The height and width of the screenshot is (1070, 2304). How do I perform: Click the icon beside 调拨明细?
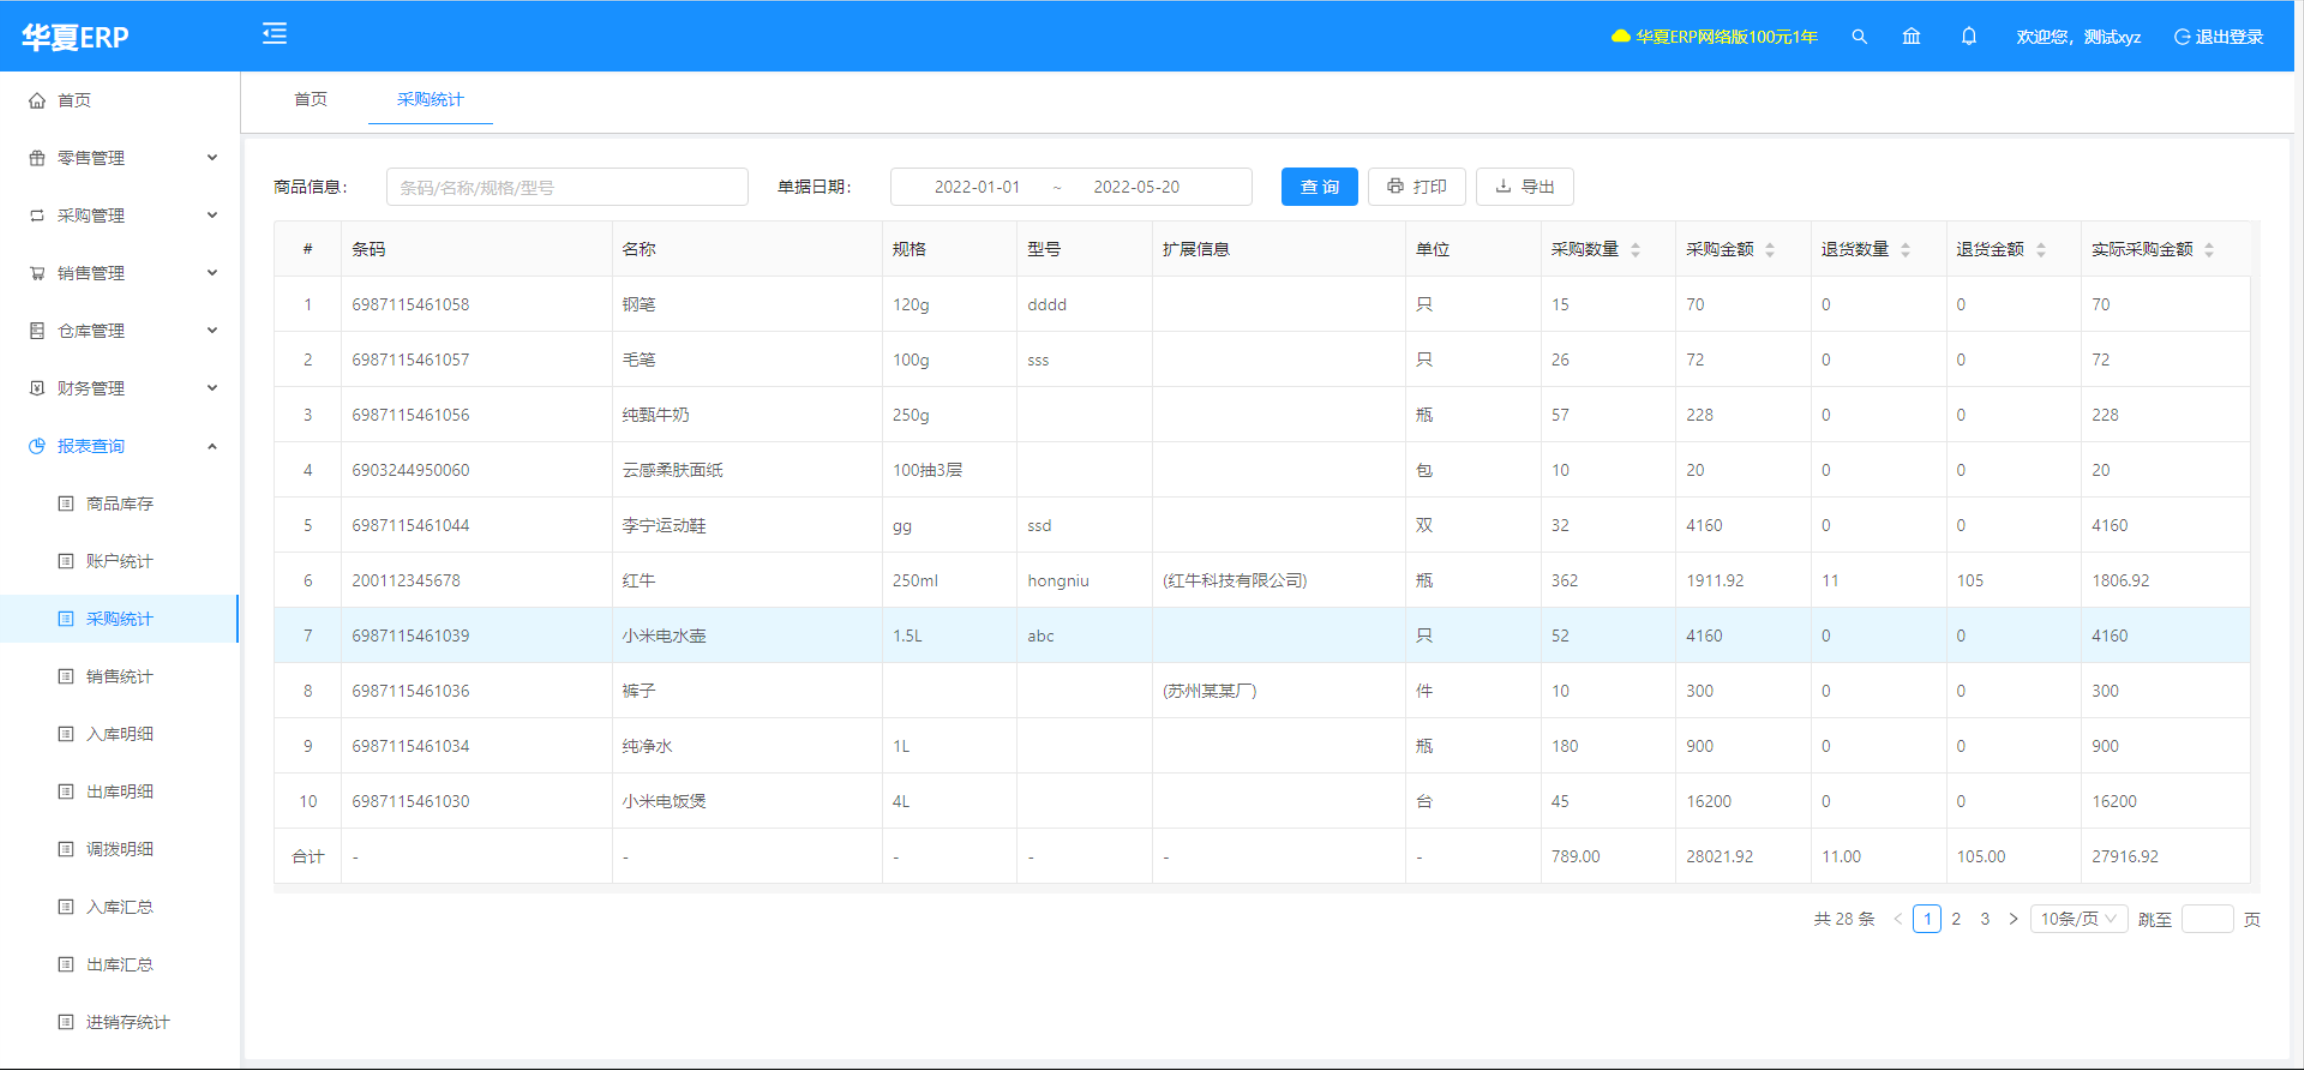[x=66, y=849]
